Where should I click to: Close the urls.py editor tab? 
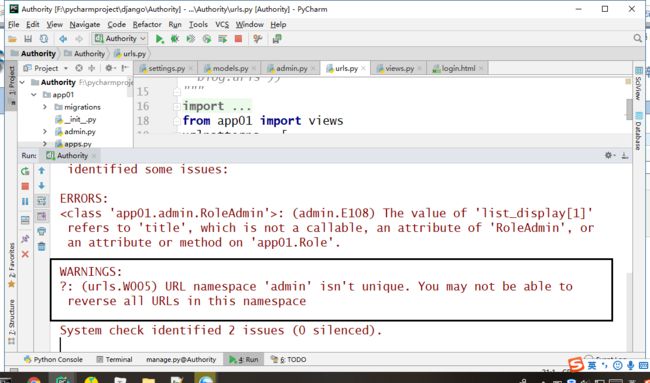coord(364,68)
